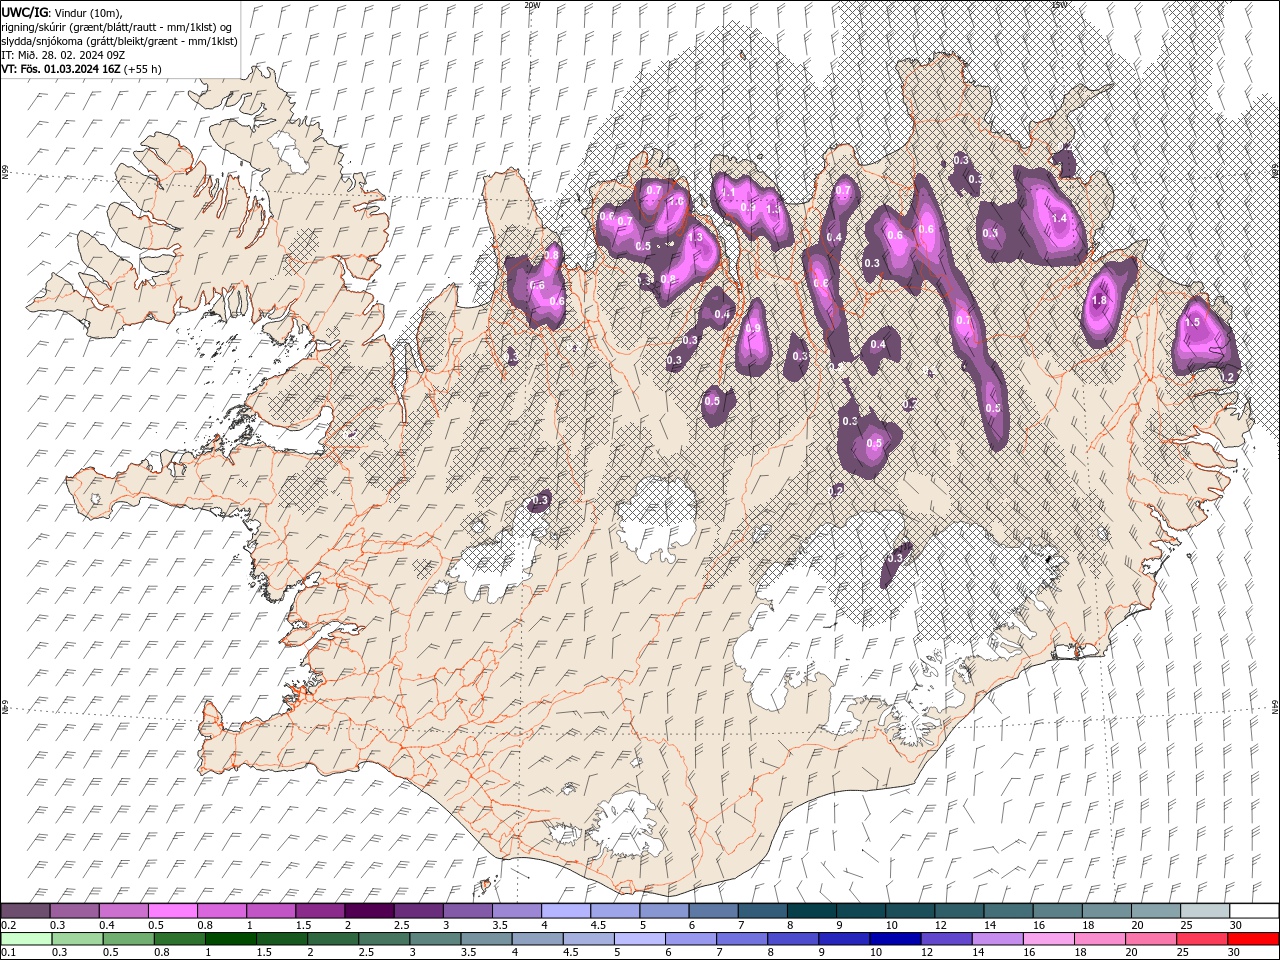Viewport: 1280px width, 960px height.
Task: Click the '64N' latitude label on right edge
Action: tap(1275, 707)
